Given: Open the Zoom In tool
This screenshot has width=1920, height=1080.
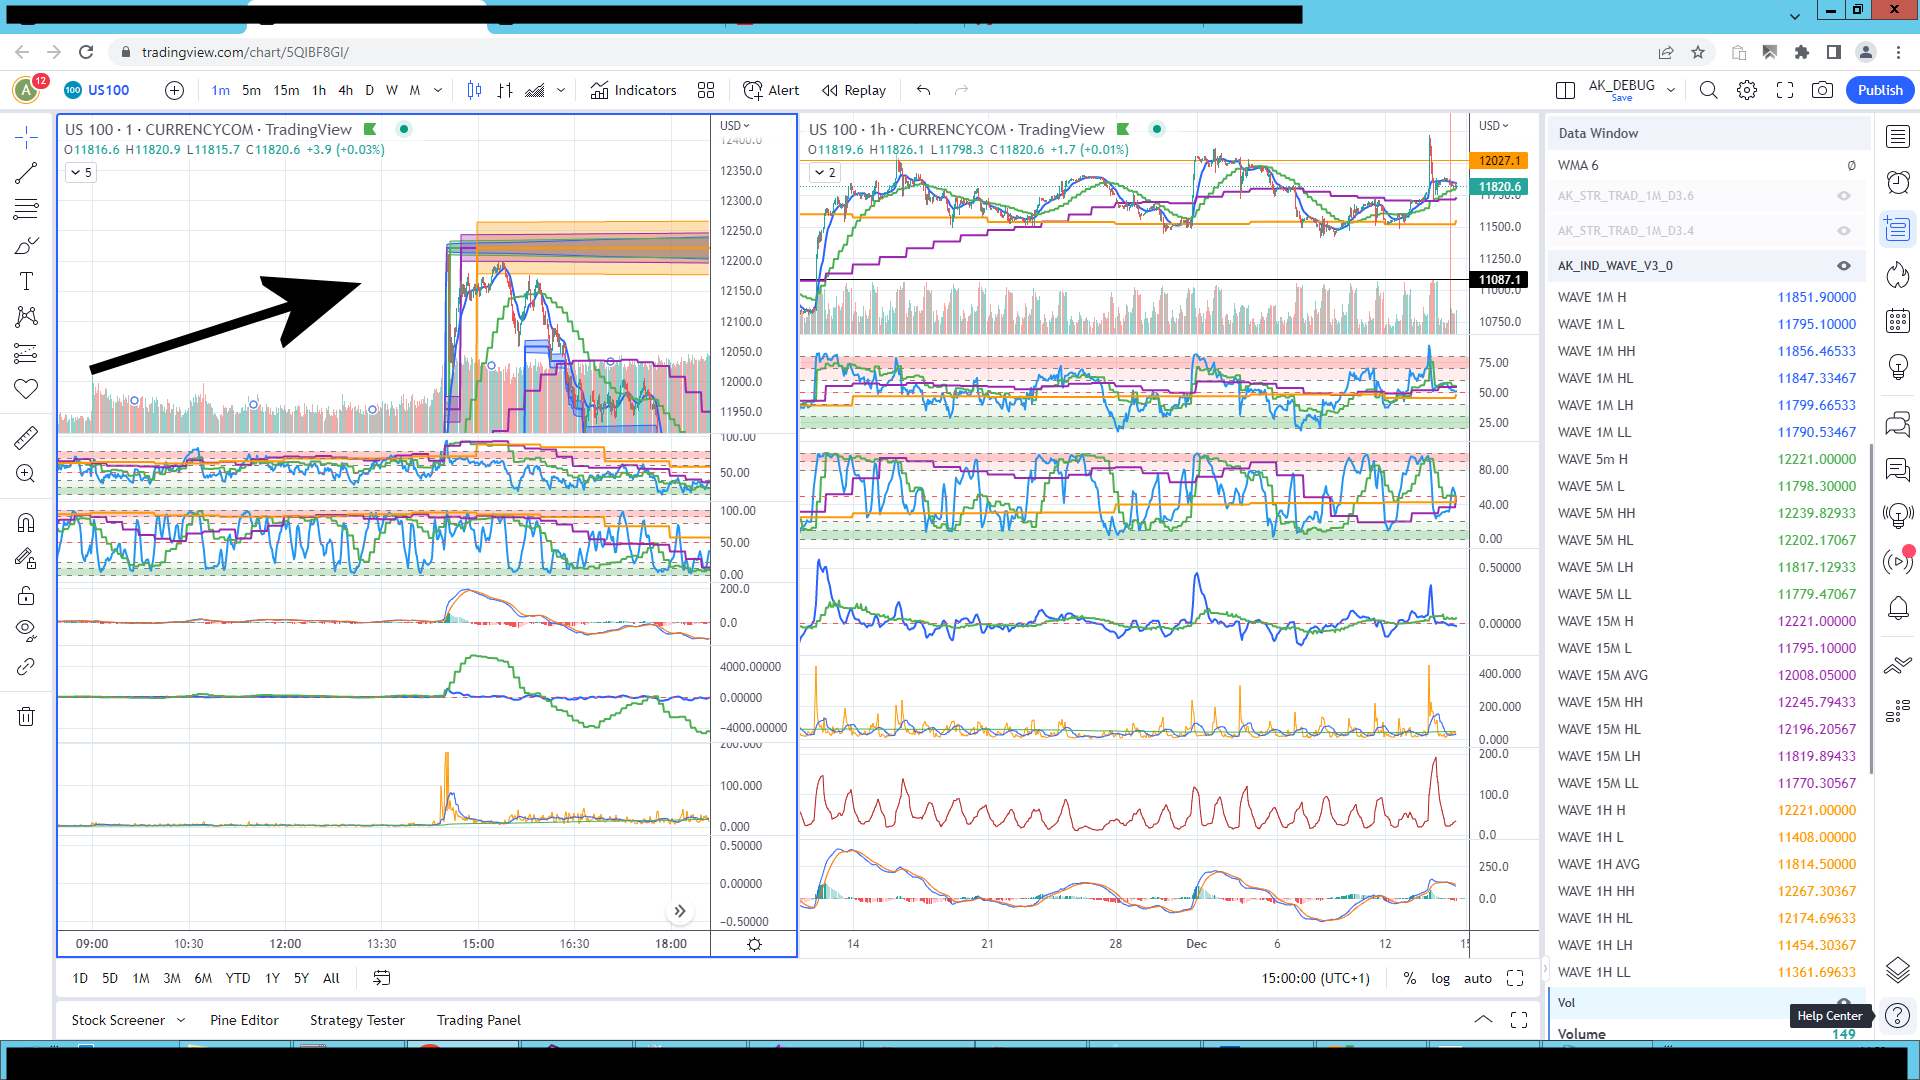Looking at the screenshot, I should pos(26,474).
